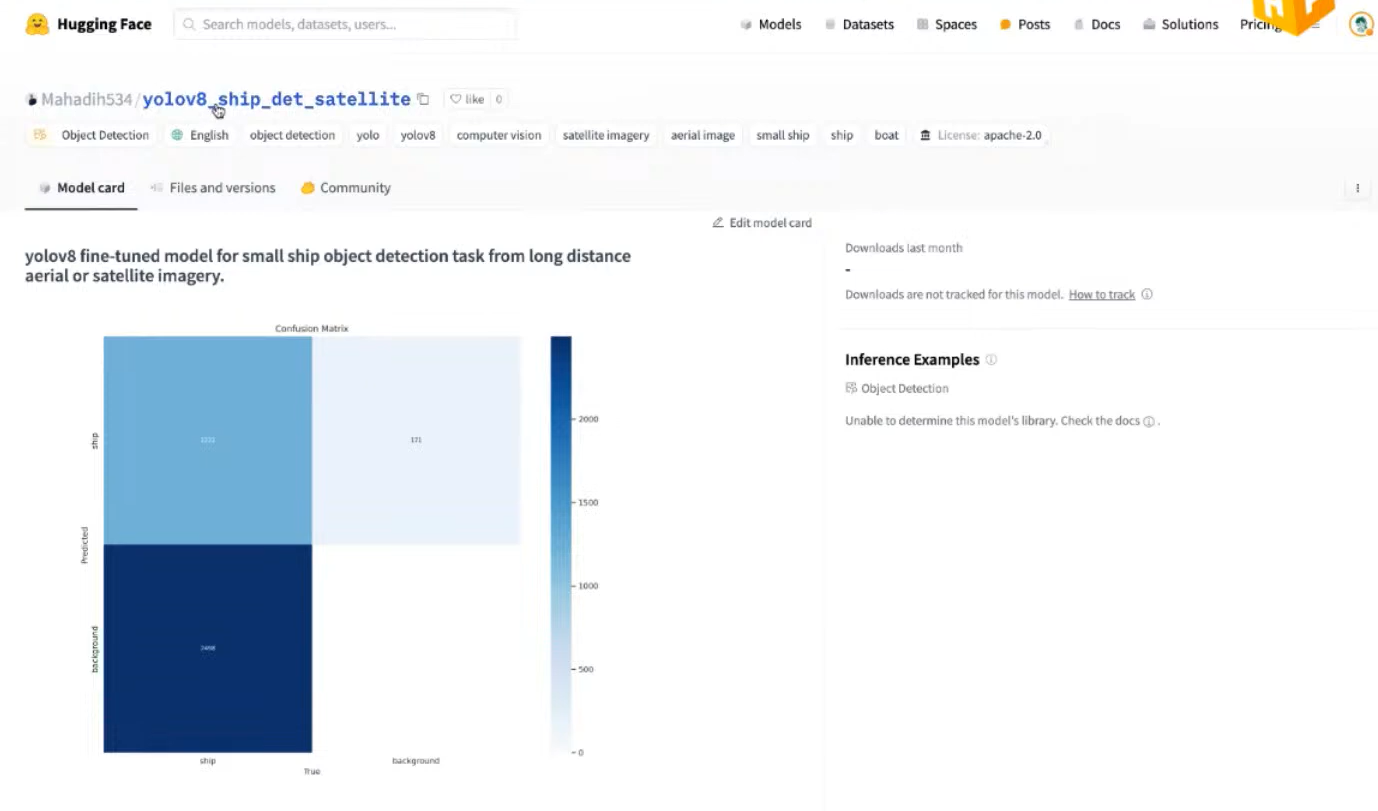Screen dimensions: 1378x811
Task: Click the satellite imagery tag
Action: [606, 135]
